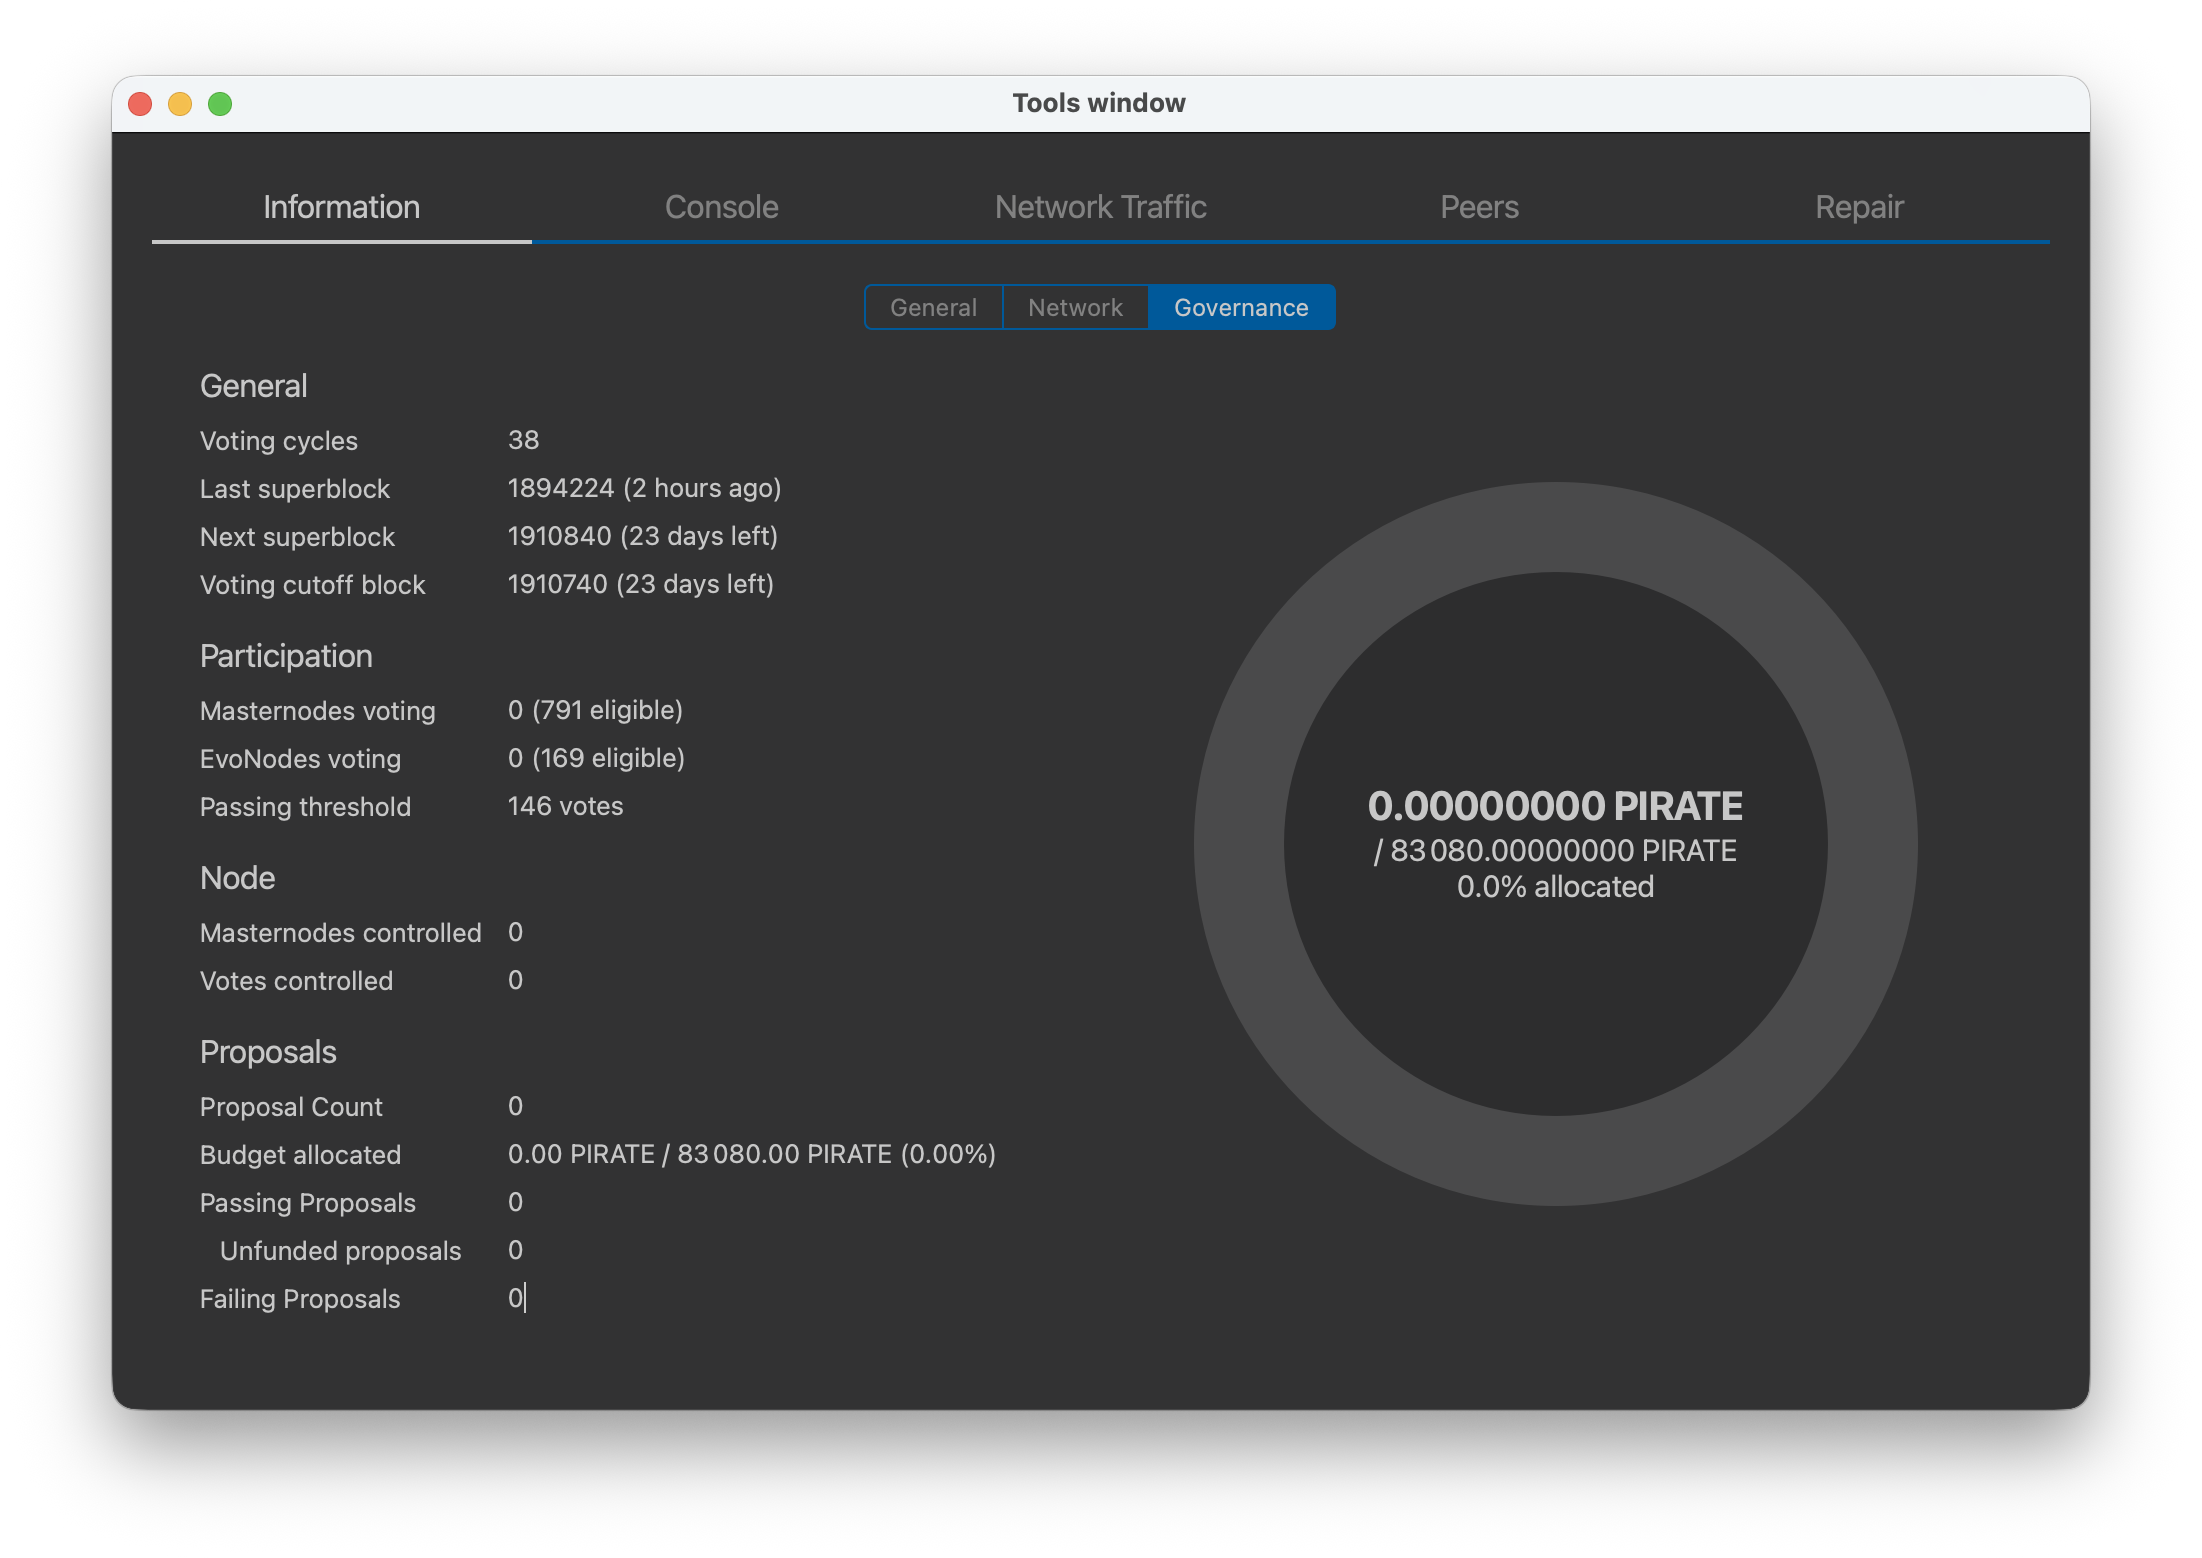2202x1558 pixels.
Task: Go to the Repair tab
Action: click(1859, 207)
